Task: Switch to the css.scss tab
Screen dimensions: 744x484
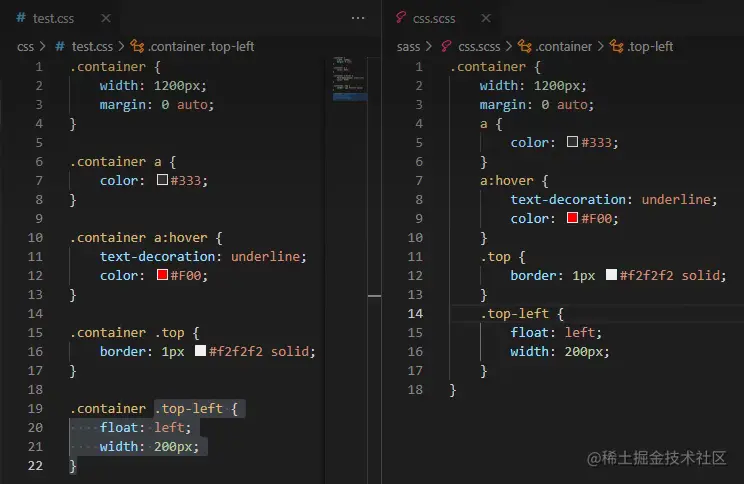Action: pyautogui.click(x=434, y=19)
